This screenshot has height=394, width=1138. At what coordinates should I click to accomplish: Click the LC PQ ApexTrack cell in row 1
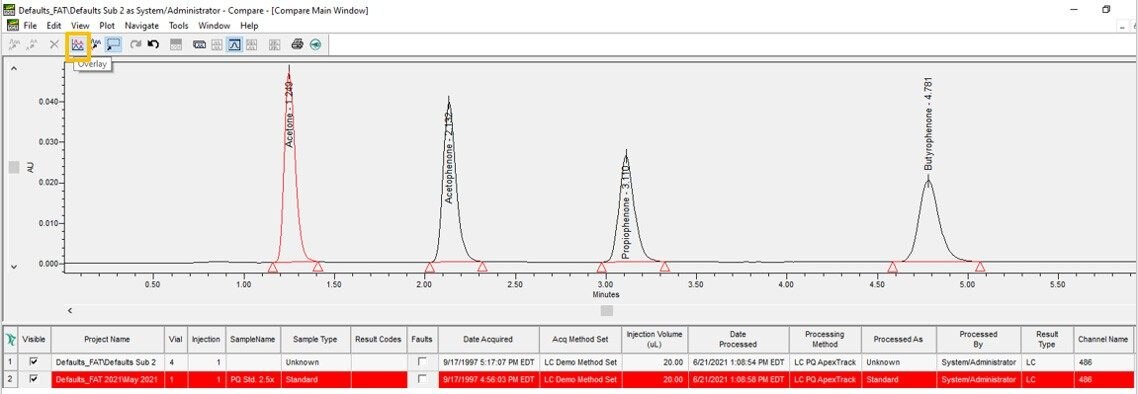point(824,361)
